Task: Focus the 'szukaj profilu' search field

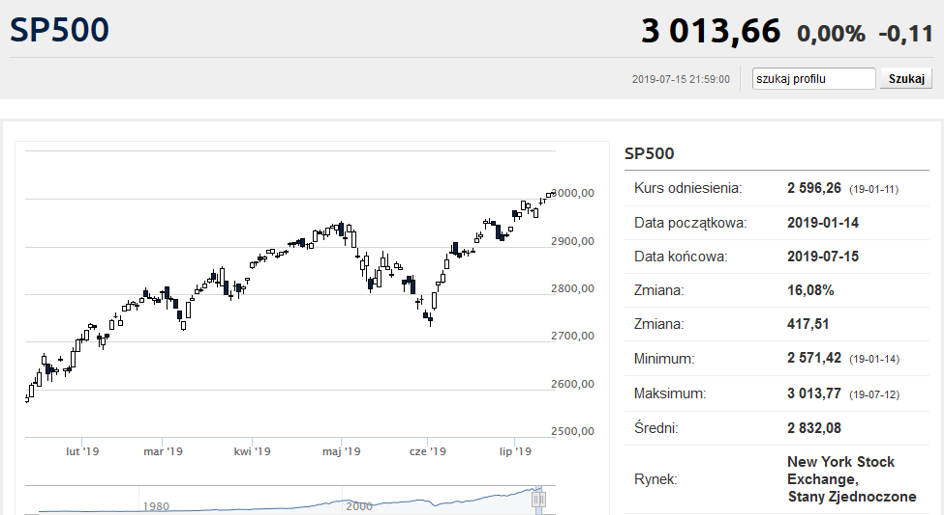Action: click(814, 79)
